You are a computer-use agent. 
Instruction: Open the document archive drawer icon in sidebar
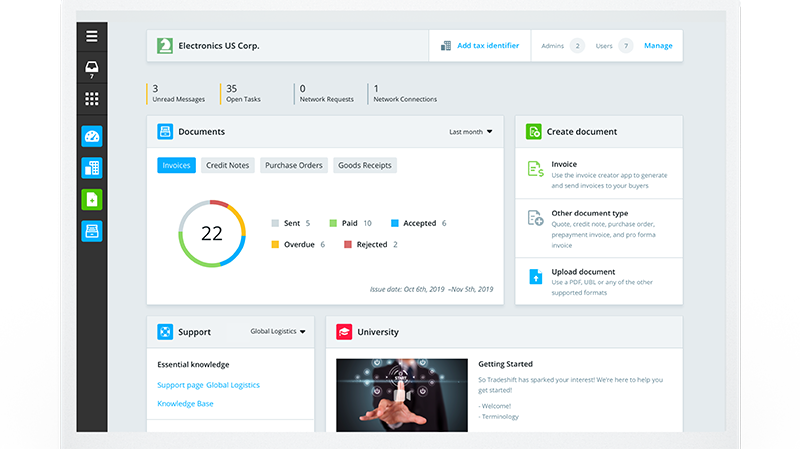[x=92, y=231]
